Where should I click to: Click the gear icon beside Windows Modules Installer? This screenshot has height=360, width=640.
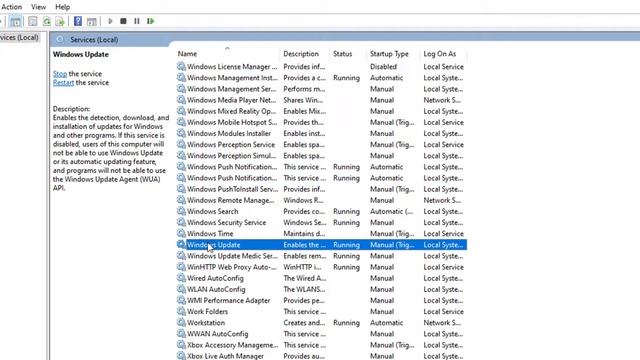(181, 133)
